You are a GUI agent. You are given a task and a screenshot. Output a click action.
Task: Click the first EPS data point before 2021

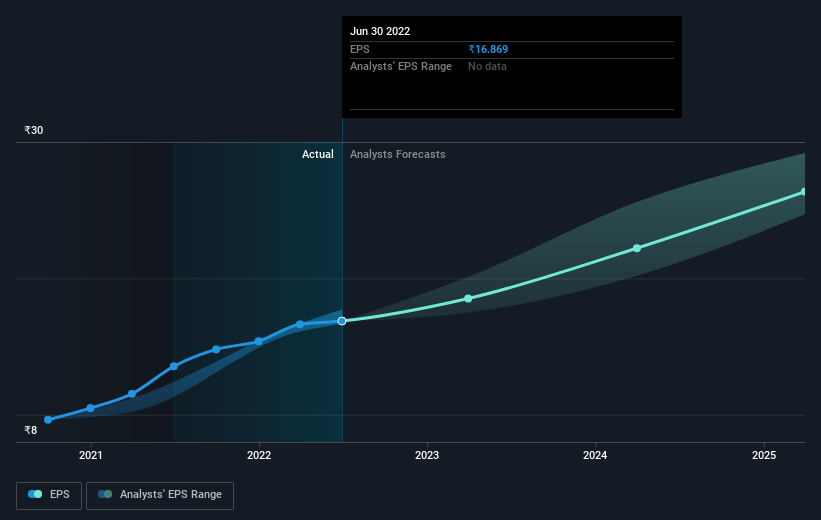click(x=48, y=419)
